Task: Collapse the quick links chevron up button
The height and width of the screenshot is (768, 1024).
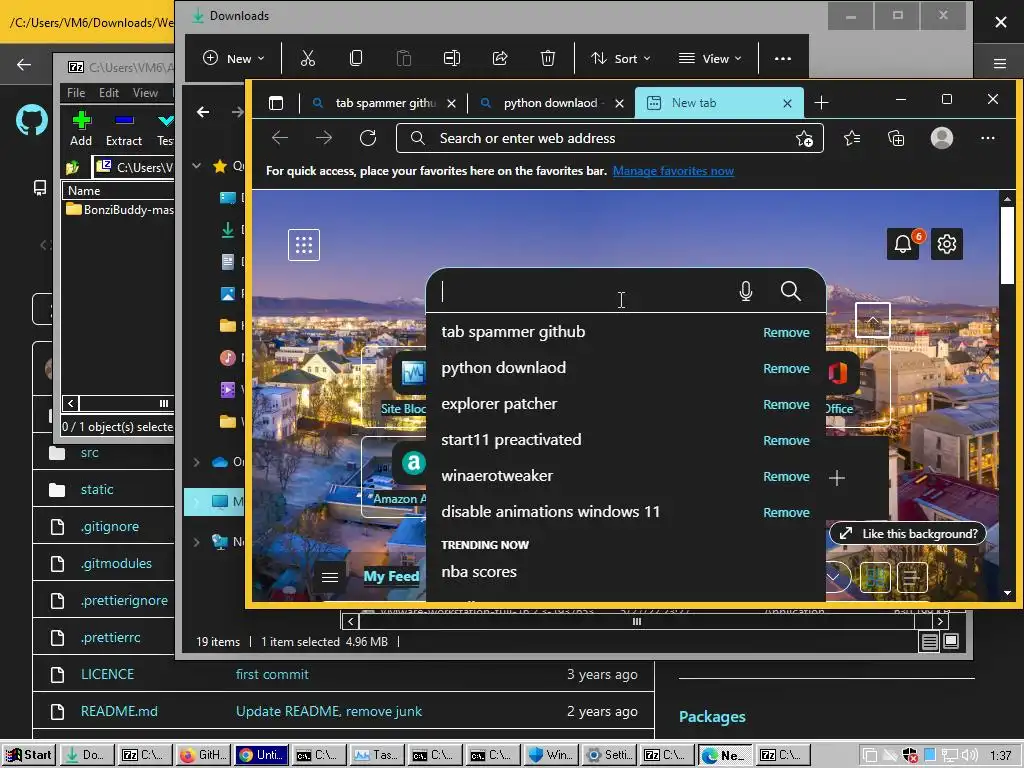Action: click(x=872, y=320)
